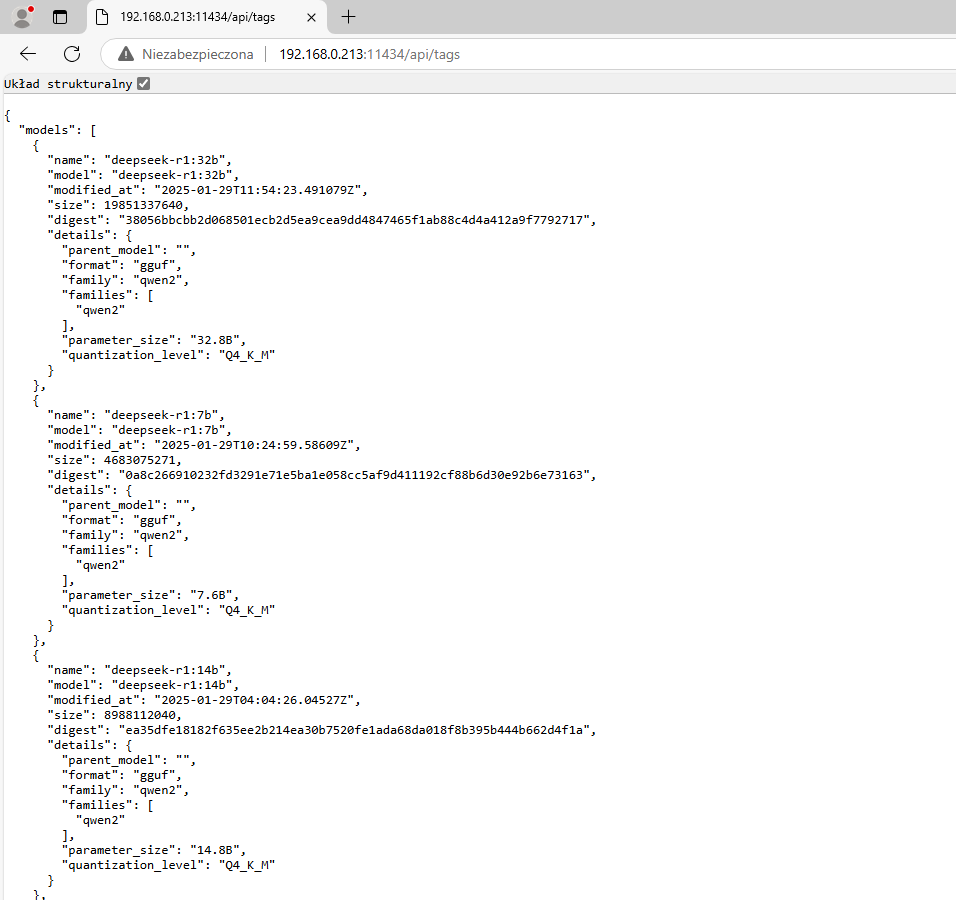The height and width of the screenshot is (900, 956).
Task: Click modified_at 2025-01-29T04:04:26.04527Z value
Action: pos(254,699)
